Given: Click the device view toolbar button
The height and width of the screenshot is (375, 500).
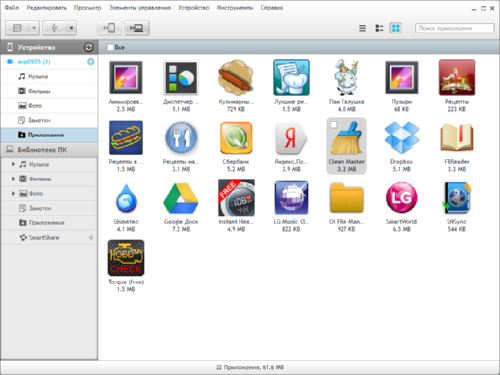Looking at the screenshot, I should [17, 28].
